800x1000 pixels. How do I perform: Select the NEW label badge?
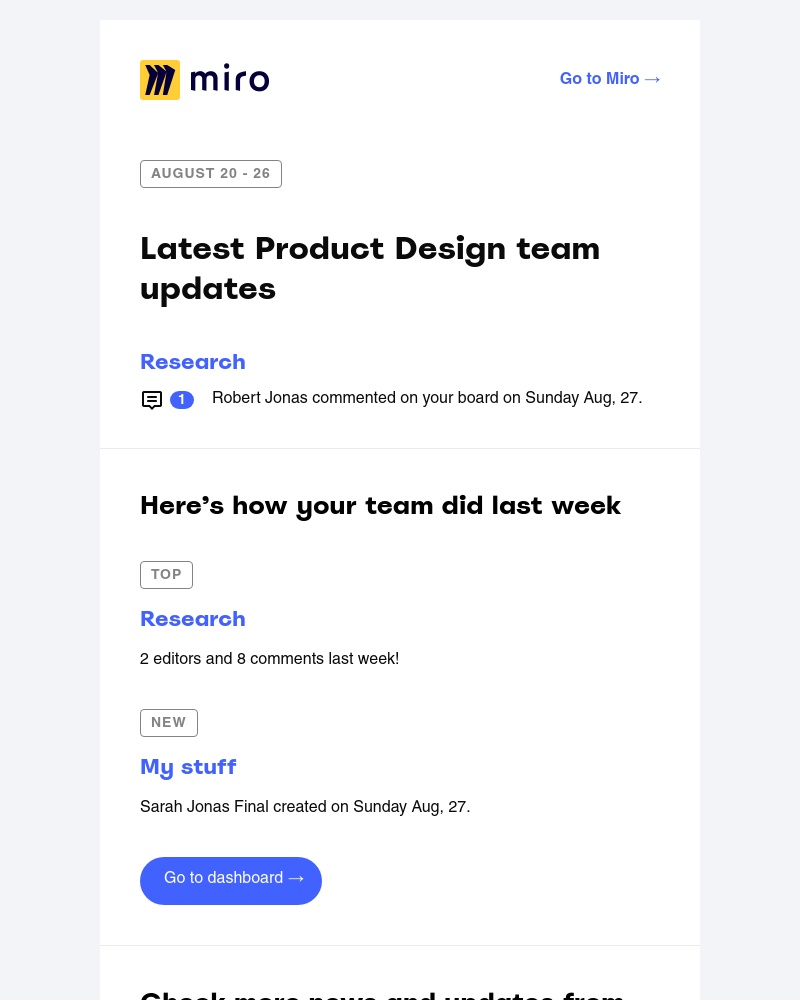click(169, 722)
